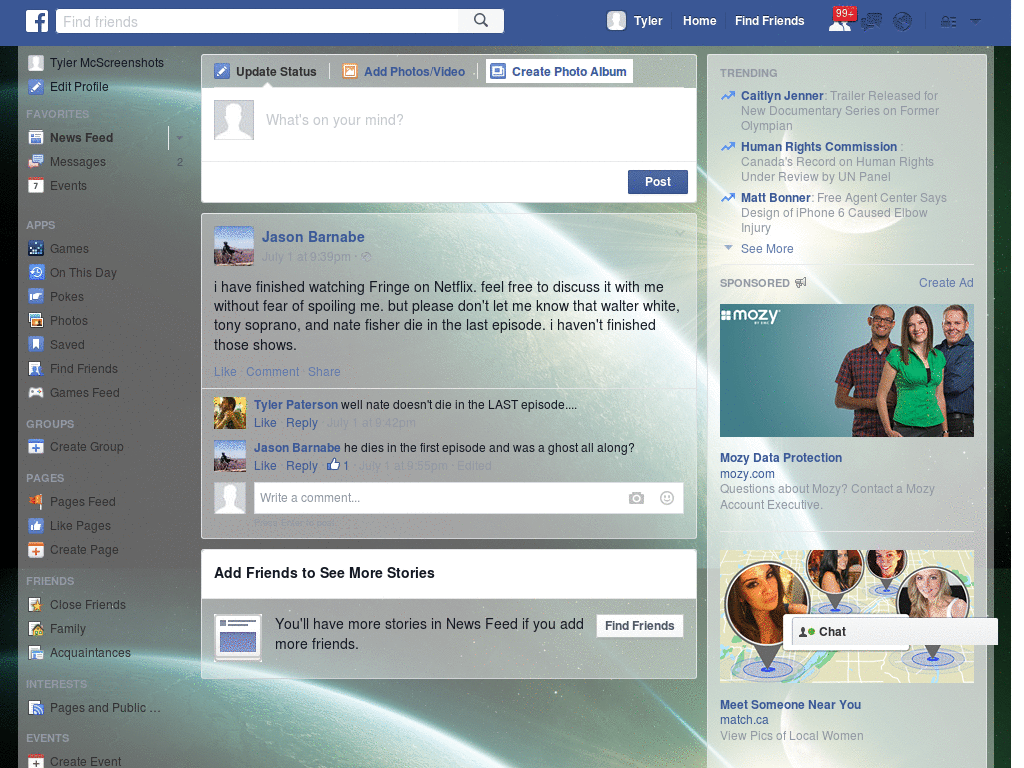
Task: Open News Feed options dropdown arrow
Action: [x=180, y=138]
